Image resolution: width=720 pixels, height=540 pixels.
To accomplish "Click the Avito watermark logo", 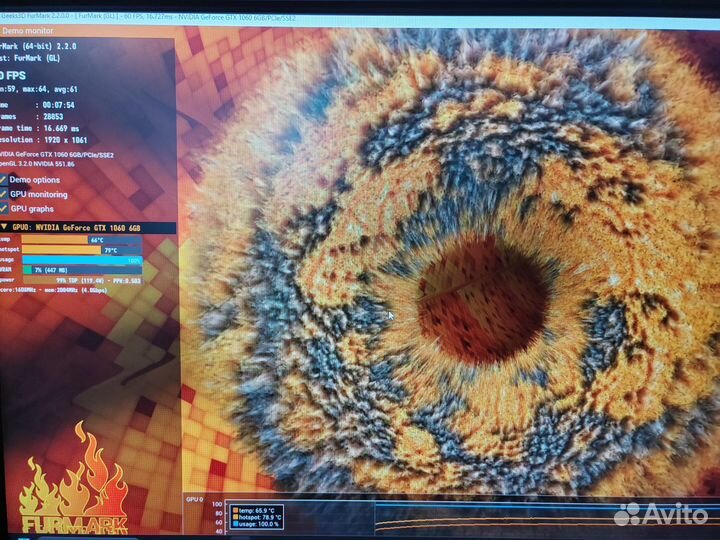I will (x=658, y=514).
